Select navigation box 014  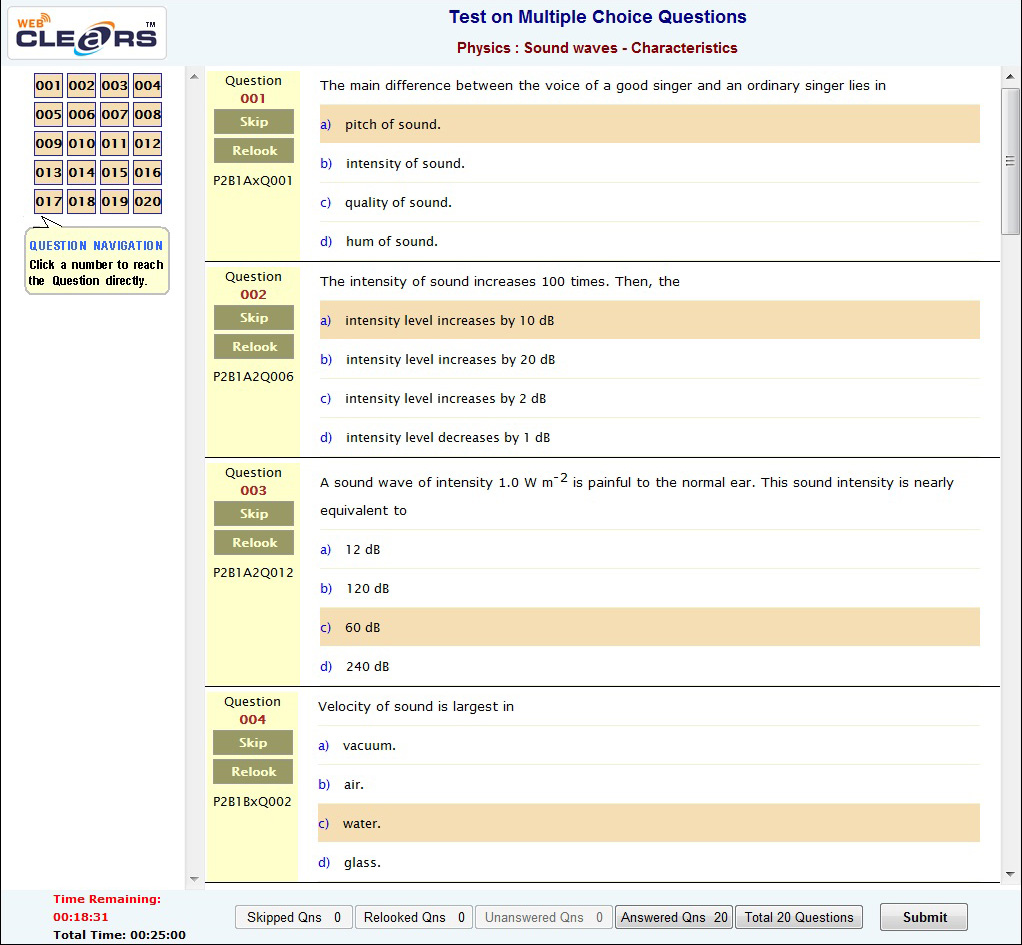click(x=81, y=173)
